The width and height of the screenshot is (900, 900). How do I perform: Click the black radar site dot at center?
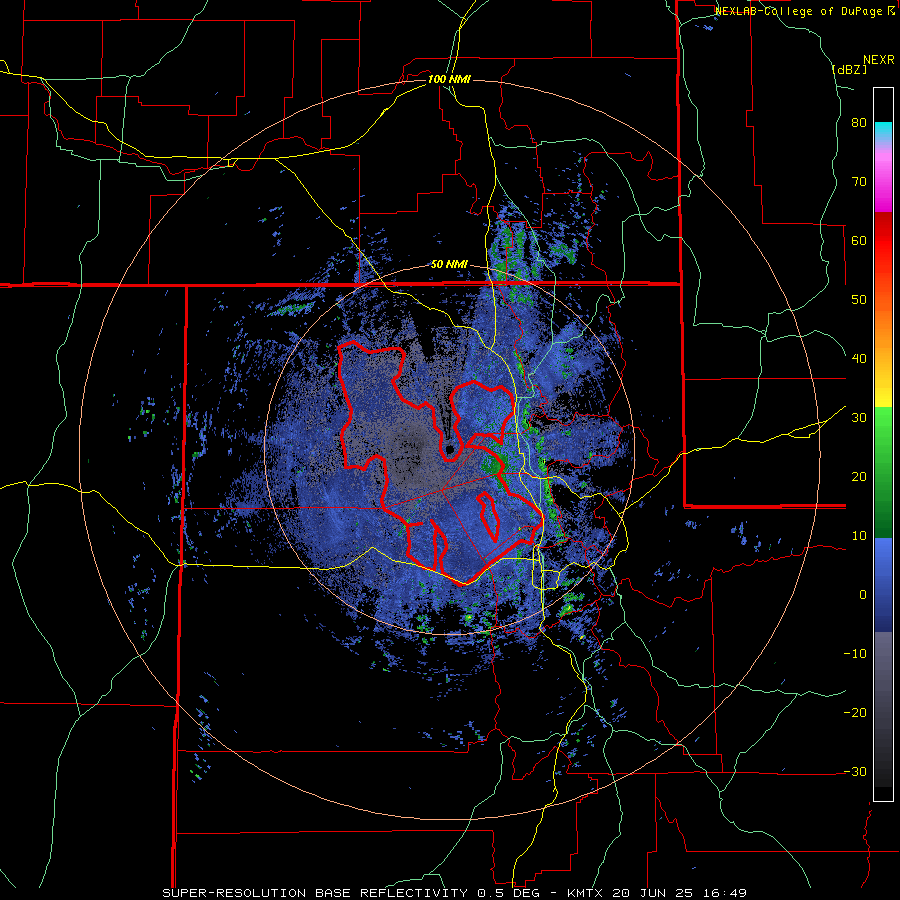click(x=449, y=449)
